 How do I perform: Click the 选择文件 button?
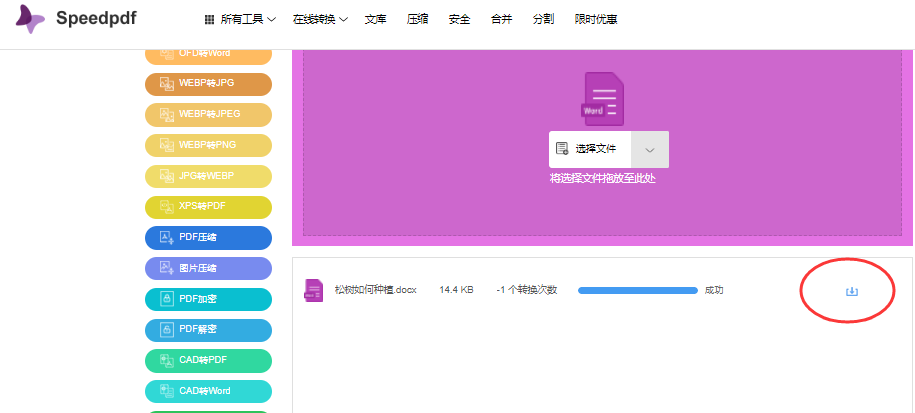point(590,149)
